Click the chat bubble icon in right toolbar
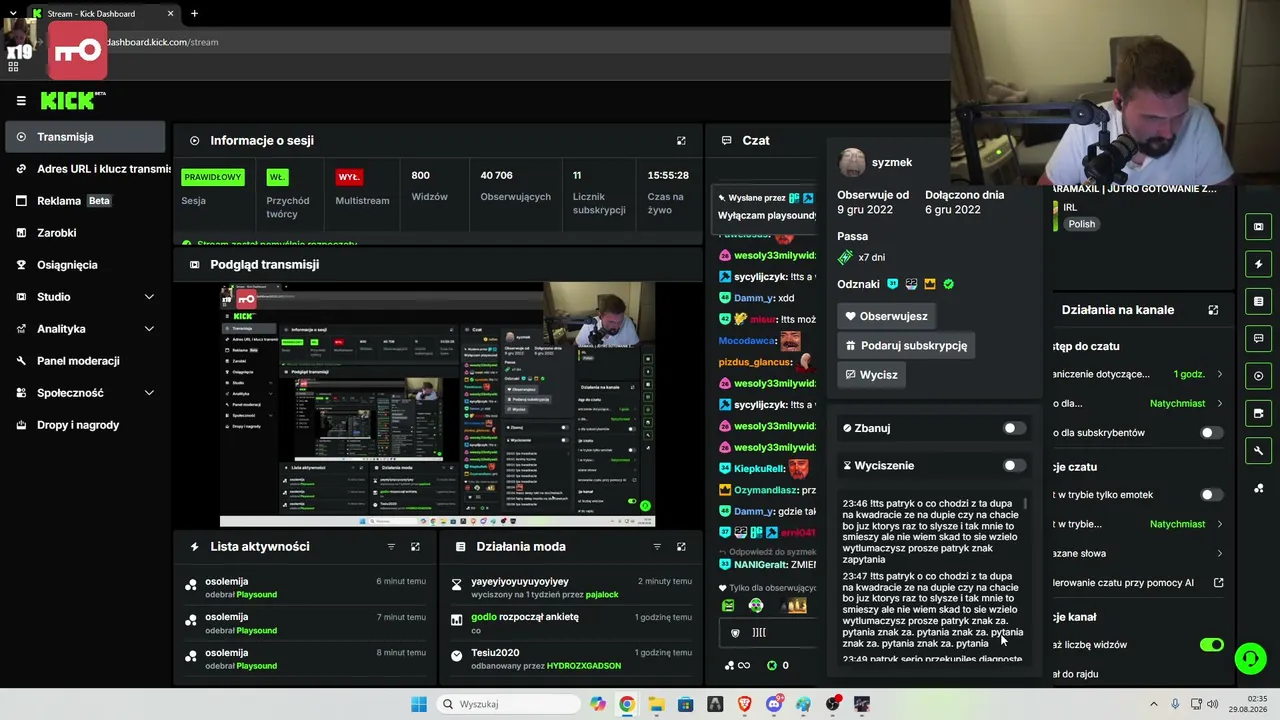The width and height of the screenshot is (1280, 720). [x=1258, y=338]
